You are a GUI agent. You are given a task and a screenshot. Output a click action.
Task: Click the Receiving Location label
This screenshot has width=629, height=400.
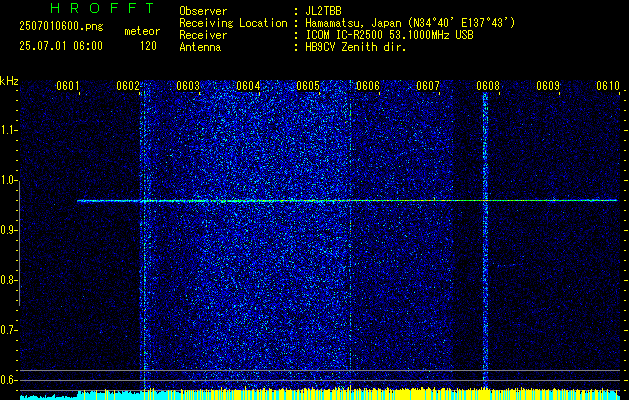(233, 23)
